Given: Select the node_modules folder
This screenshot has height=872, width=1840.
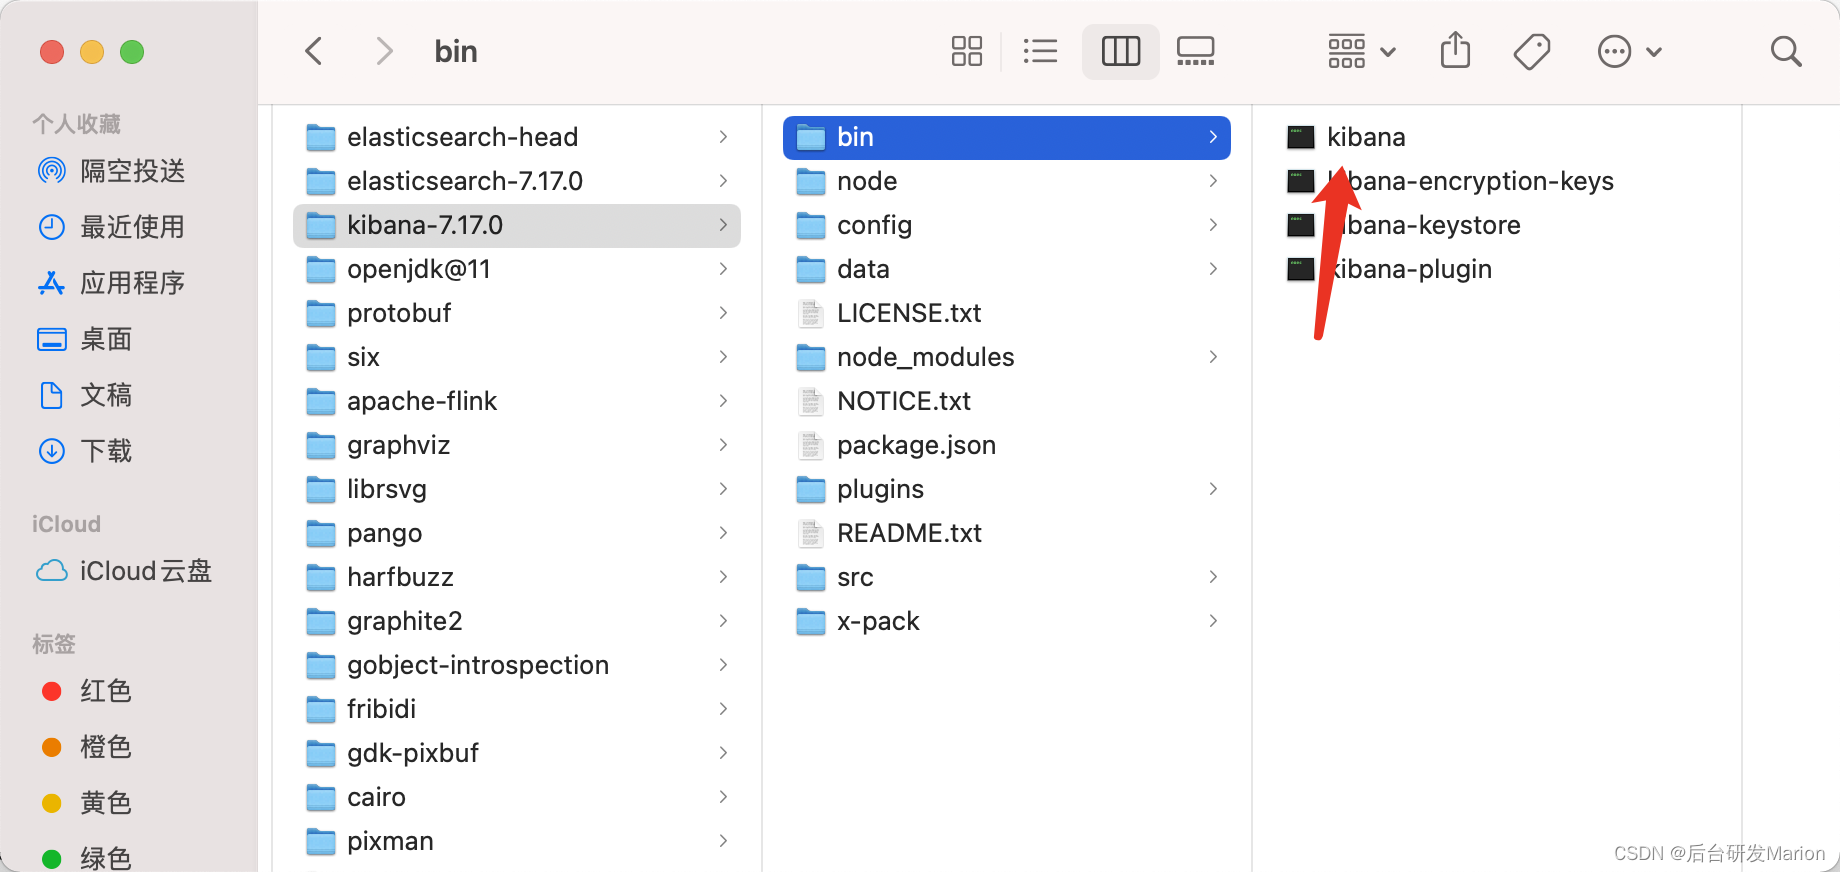Looking at the screenshot, I should click(x=1007, y=357).
